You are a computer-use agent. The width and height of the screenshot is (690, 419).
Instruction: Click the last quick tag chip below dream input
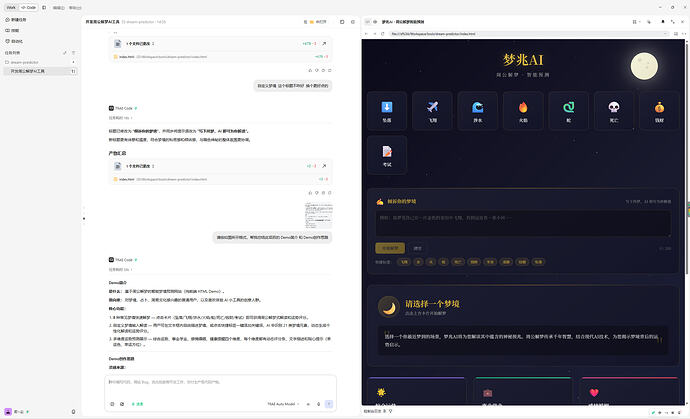pyautogui.click(x=538, y=262)
